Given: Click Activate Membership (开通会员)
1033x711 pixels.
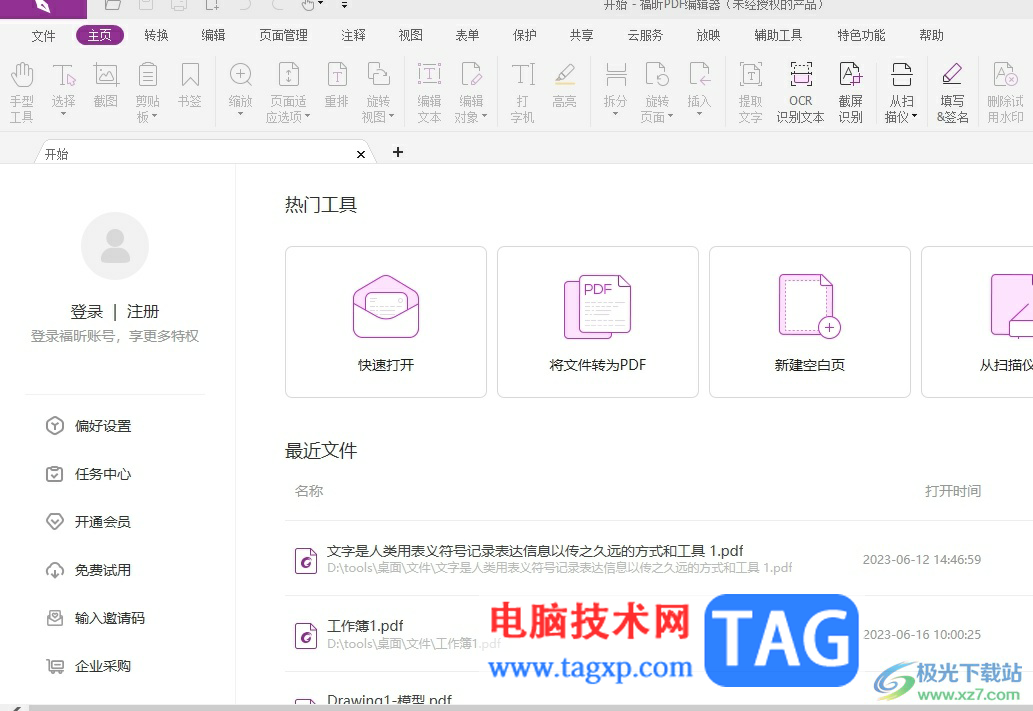Looking at the screenshot, I should pos(88,523).
